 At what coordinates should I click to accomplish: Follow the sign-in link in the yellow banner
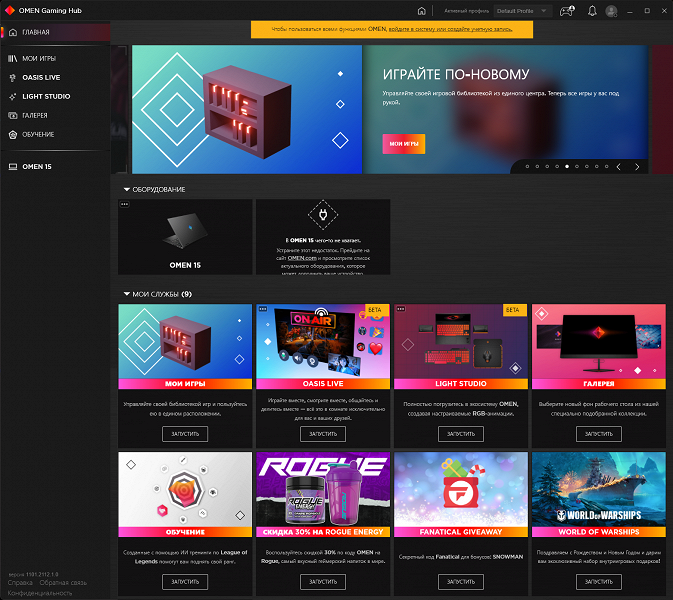click(450, 29)
